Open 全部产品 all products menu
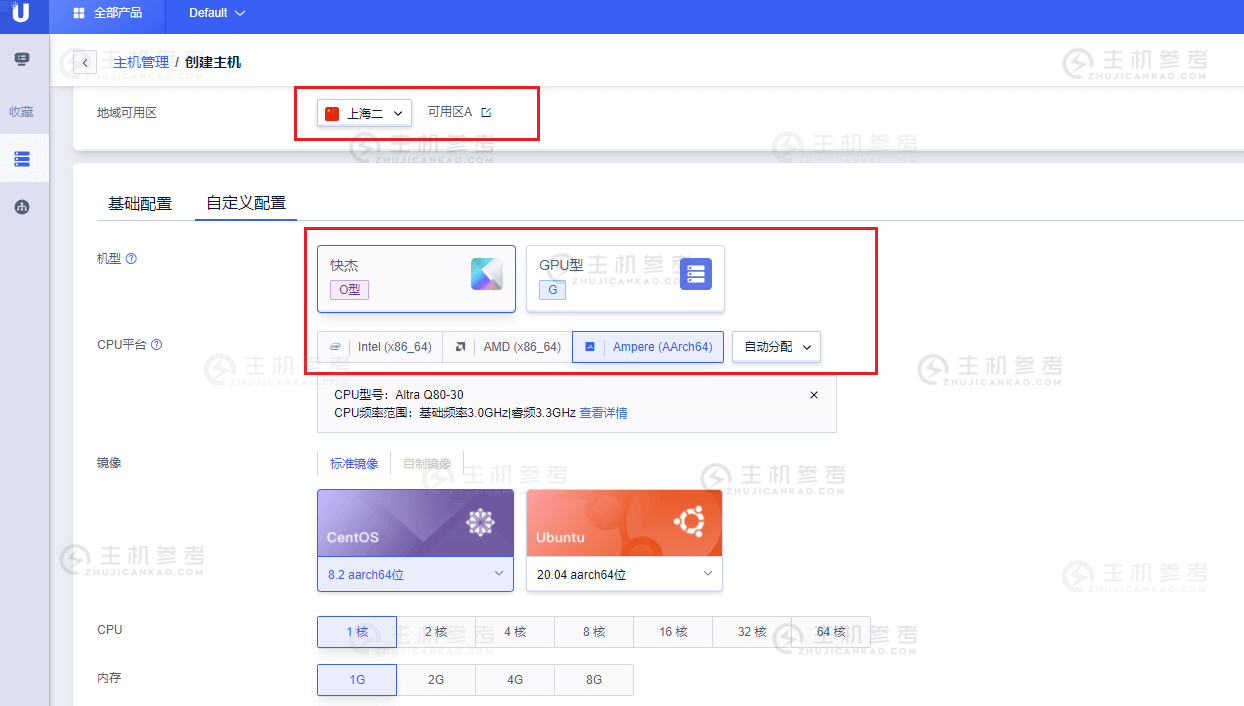 (x=108, y=14)
